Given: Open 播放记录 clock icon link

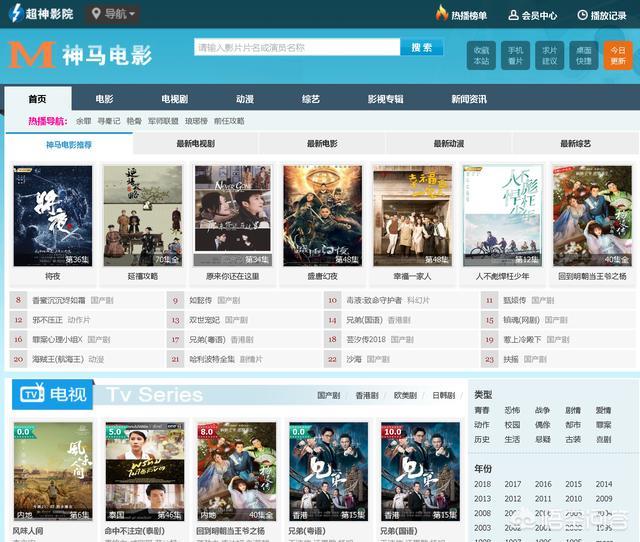Looking at the screenshot, I should click(x=602, y=16).
